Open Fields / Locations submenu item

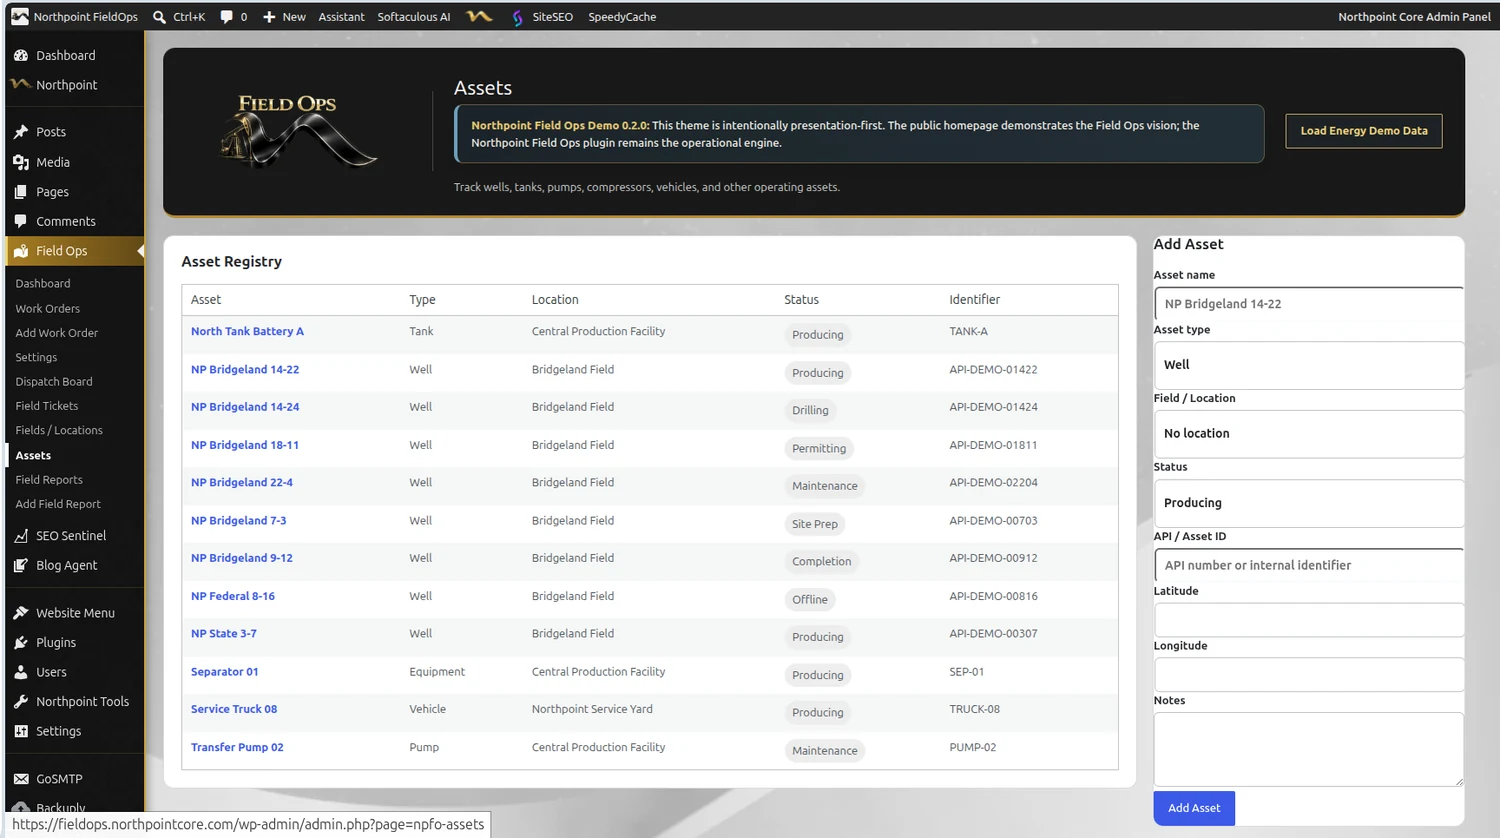59,430
